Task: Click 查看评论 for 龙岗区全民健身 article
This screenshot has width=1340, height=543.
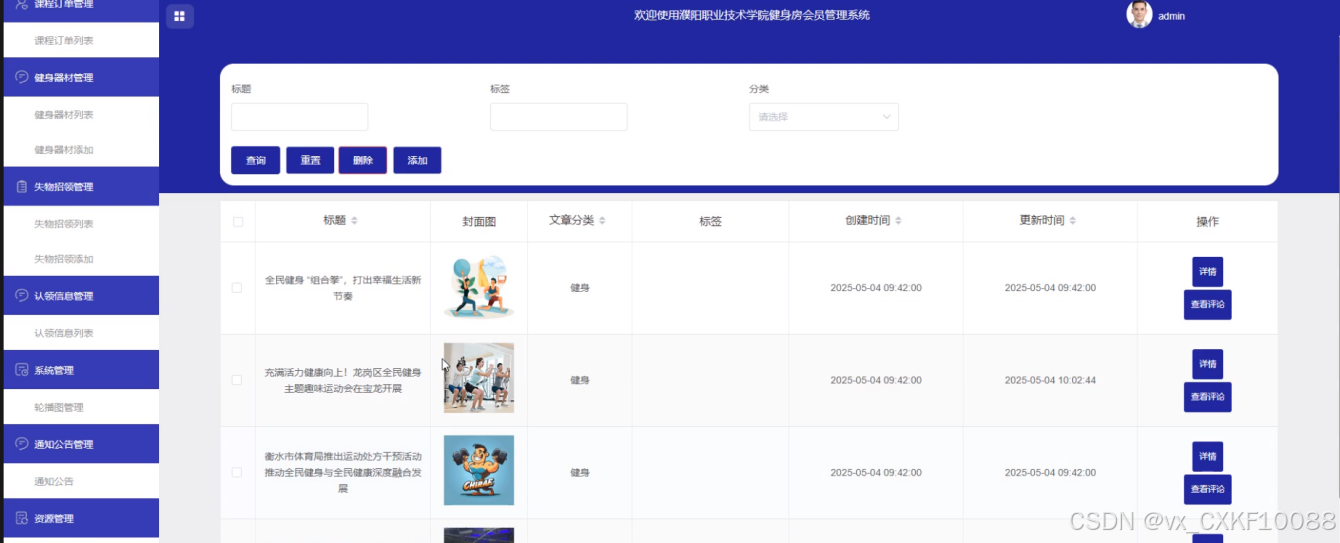Action: click(1207, 397)
